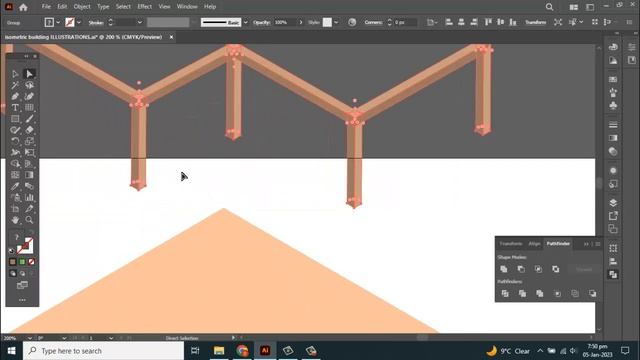Select the Direct Selection tool
Viewport: 640px width, 360px height.
tap(29, 74)
